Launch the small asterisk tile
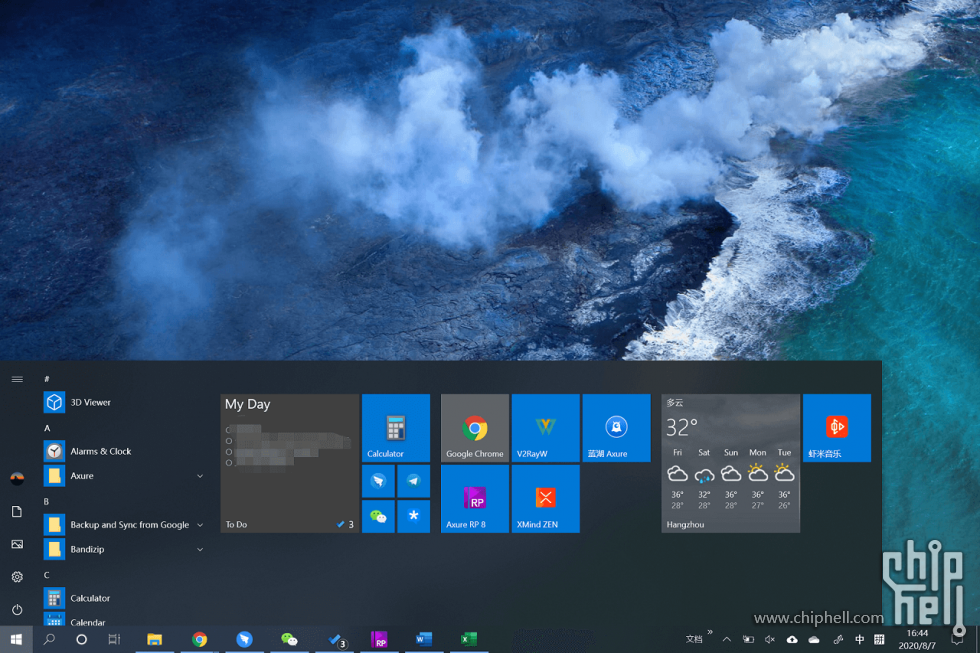Screen dimensions: 980x653 [413, 516]
